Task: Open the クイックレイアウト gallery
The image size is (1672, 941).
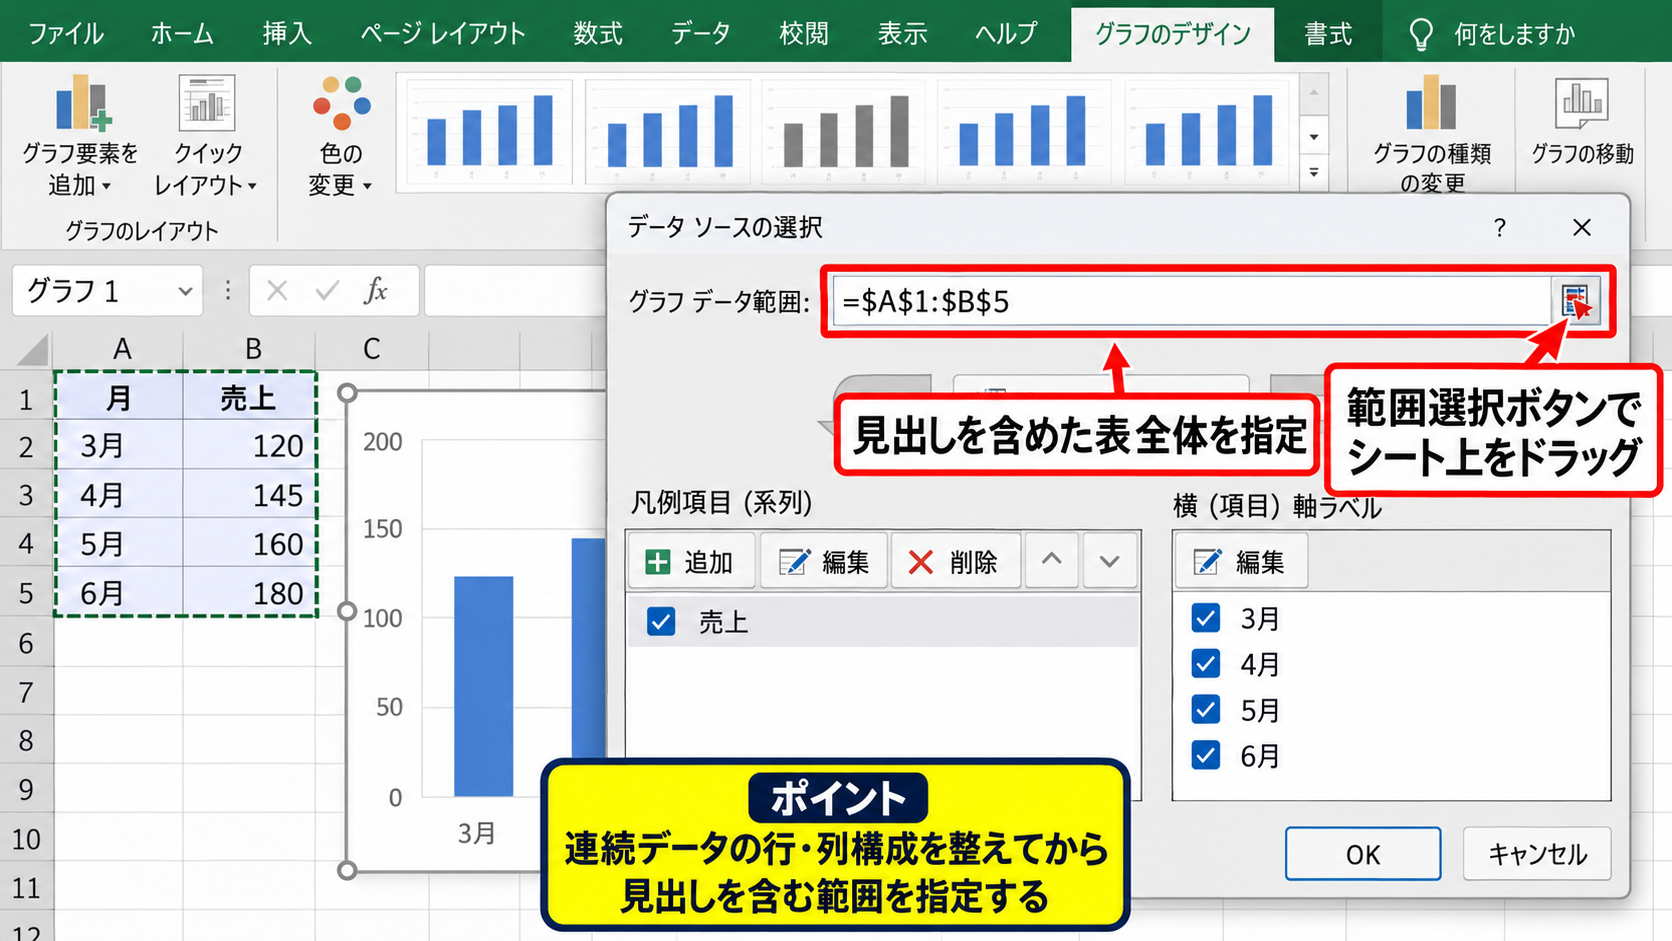Action: (x=206, y=135)
